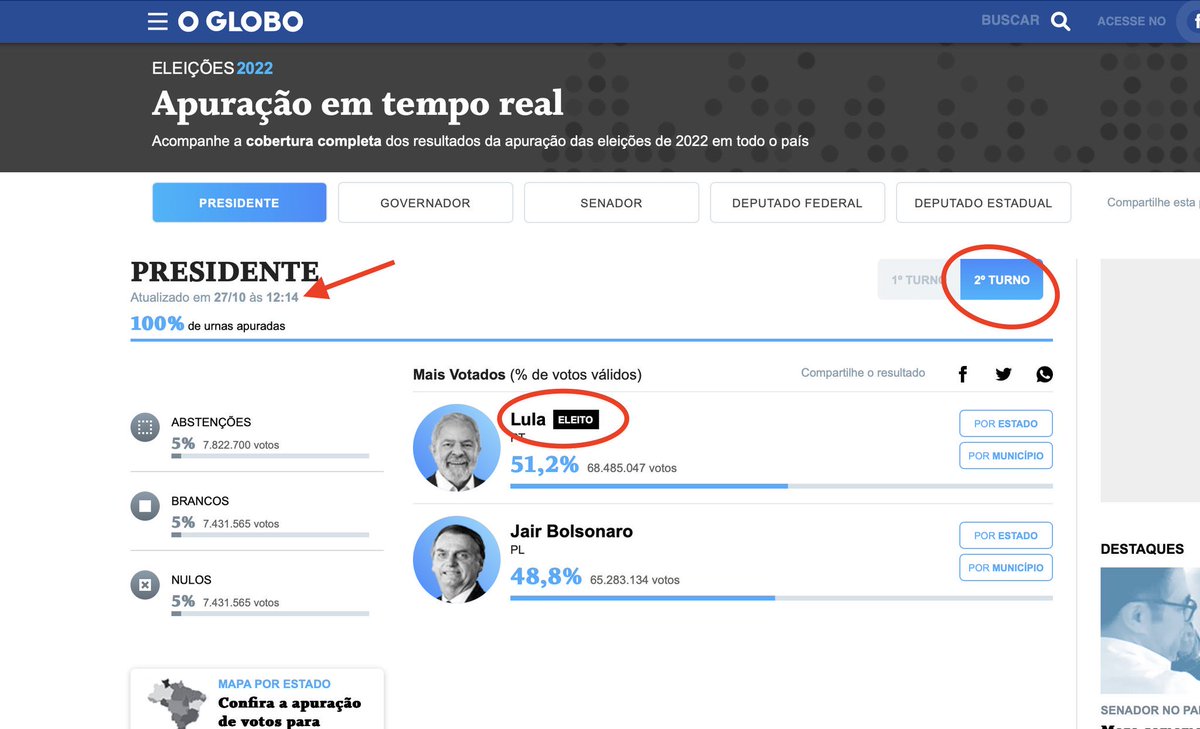View Bolsonaro's results POR ESTADO
The image size is (1200, 729).
tap(1006, 535)
